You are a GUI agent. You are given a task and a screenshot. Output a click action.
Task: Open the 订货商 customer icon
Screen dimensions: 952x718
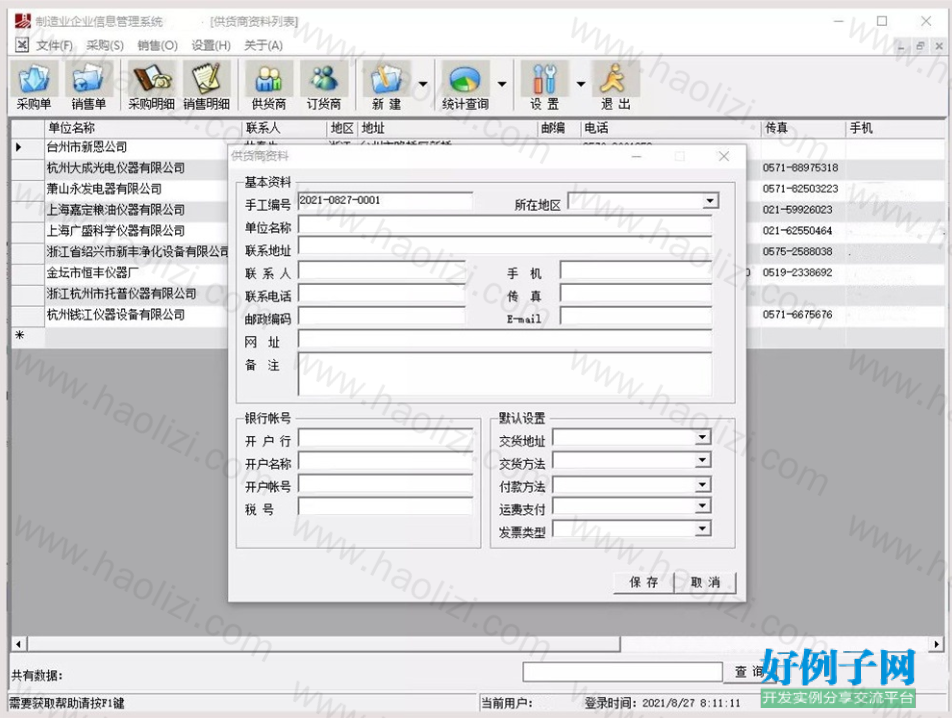(x=324, y=86)
